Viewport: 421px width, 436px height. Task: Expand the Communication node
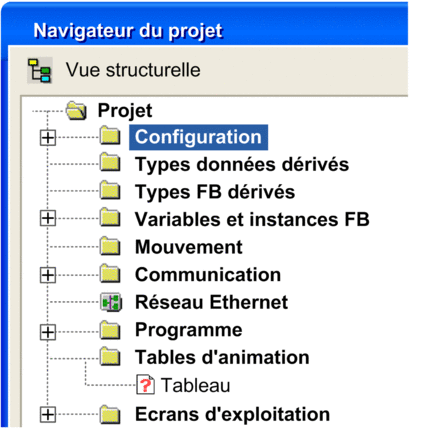pyautogui.click(x=48, y=275)
